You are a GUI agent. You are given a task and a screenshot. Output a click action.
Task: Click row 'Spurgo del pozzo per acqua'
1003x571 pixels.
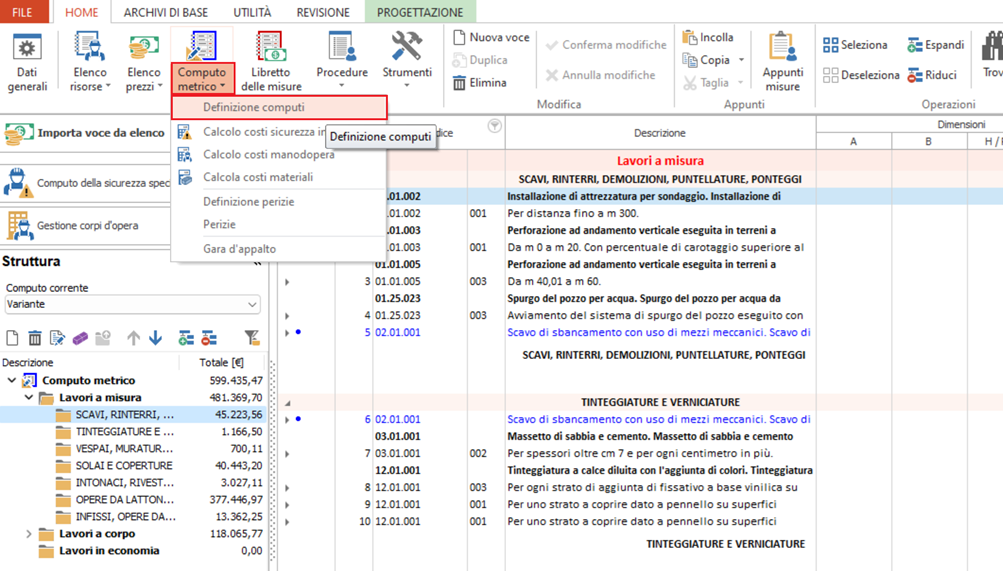pos(644,299)
